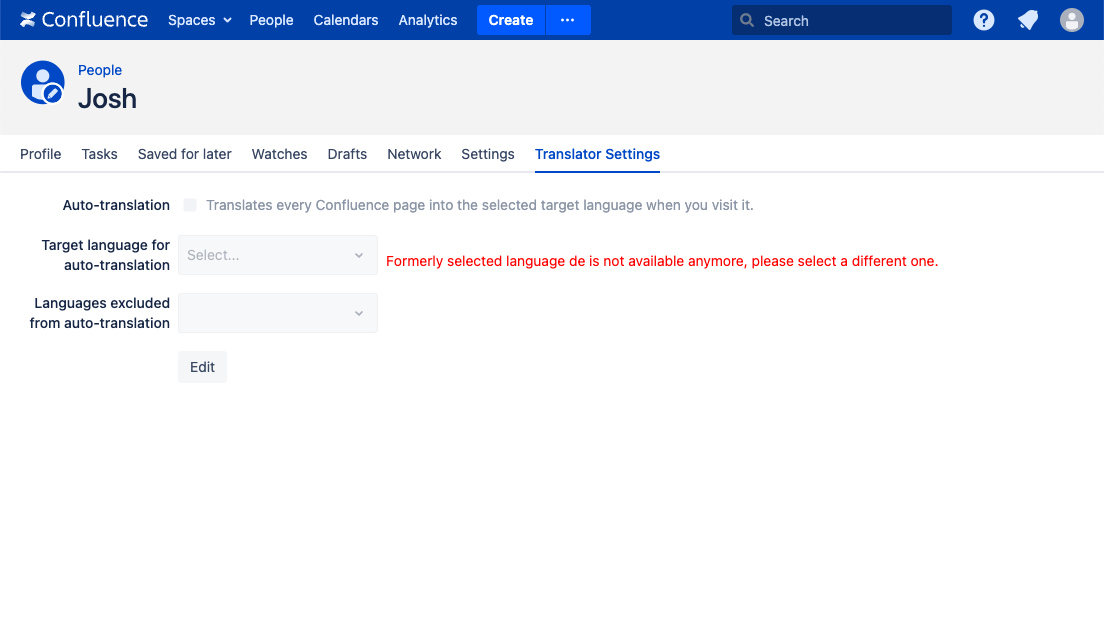Screen dimensions: 1104x638
Task: Open the Spaces navigation dropdown
Action: 199,20
